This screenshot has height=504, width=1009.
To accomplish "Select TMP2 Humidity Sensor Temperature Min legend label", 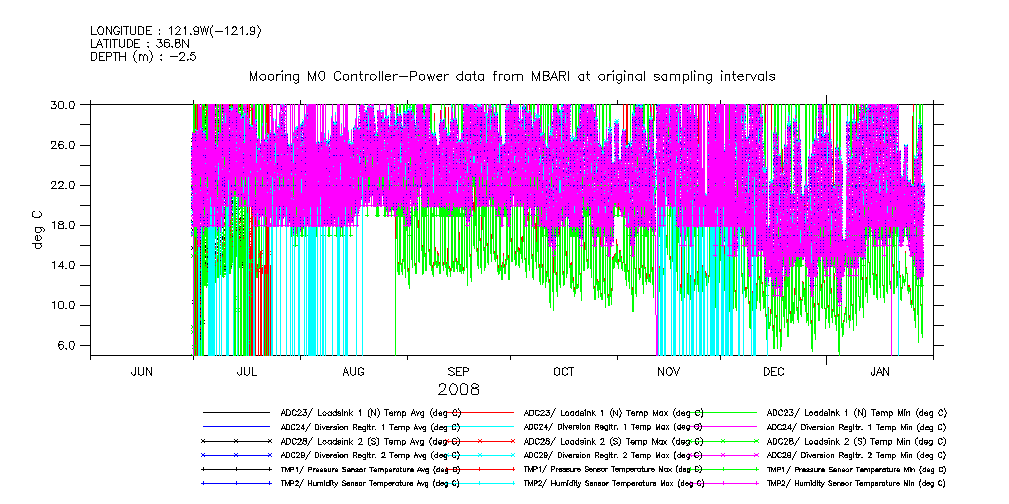I will click(856, 483).
